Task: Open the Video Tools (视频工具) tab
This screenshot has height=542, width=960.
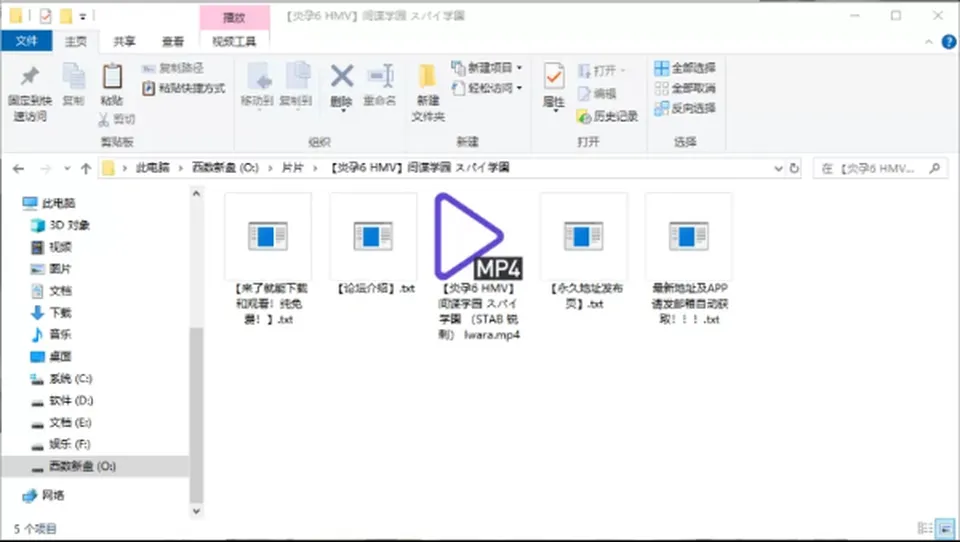Action: [234, 41]
